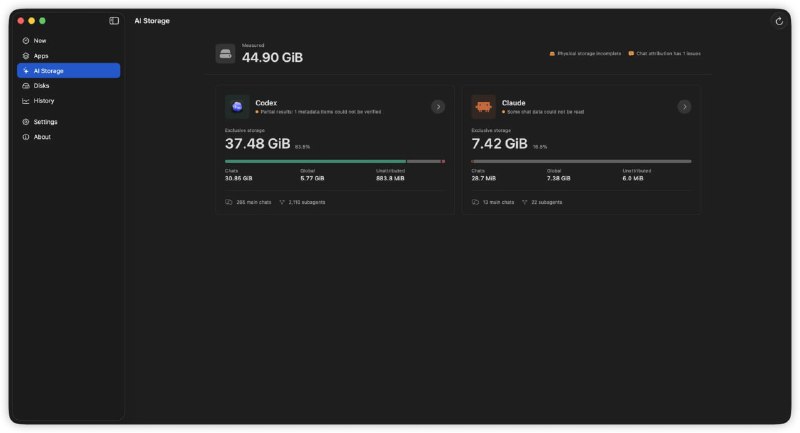Minimize the window with the yellow button
This screenshot has width=800, height=433.
pos(32,21)
